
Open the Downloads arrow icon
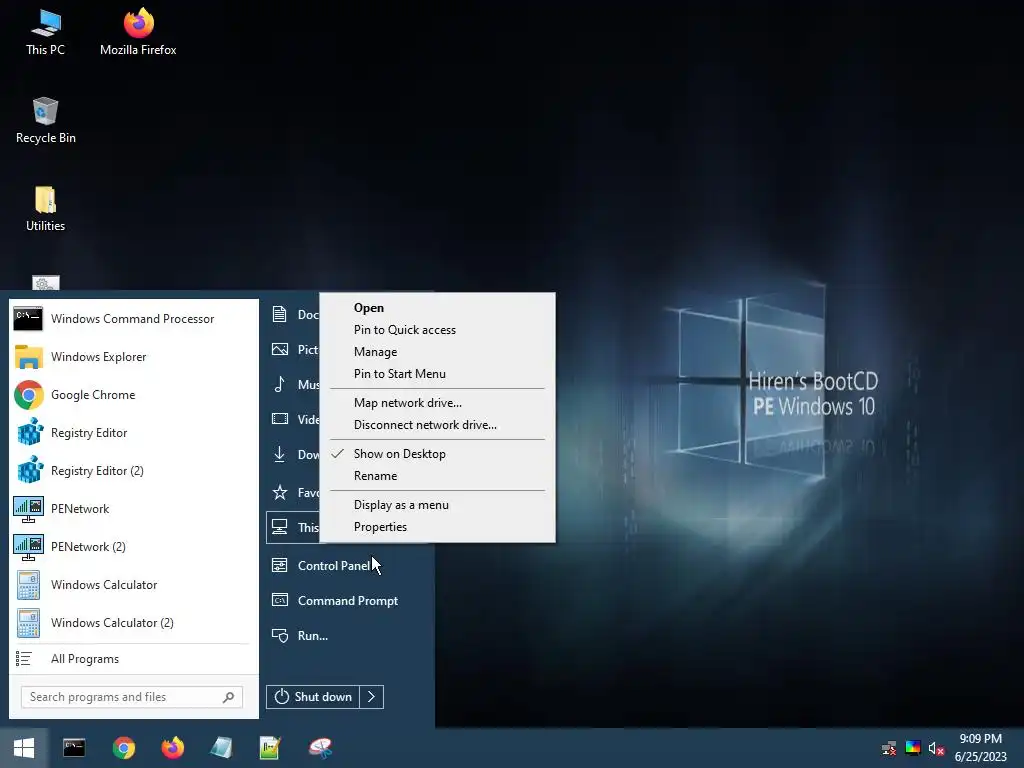280,454
